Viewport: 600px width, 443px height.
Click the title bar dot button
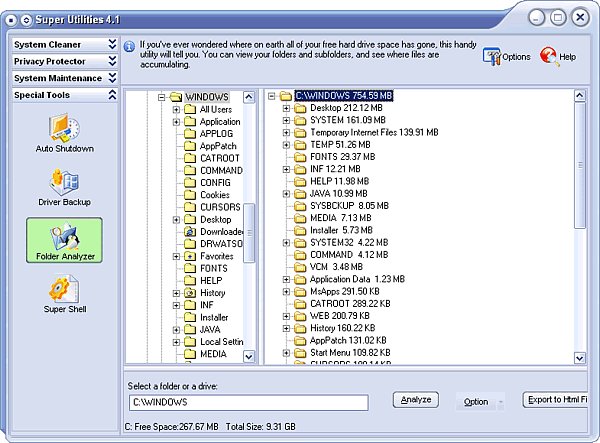point(11,20)
